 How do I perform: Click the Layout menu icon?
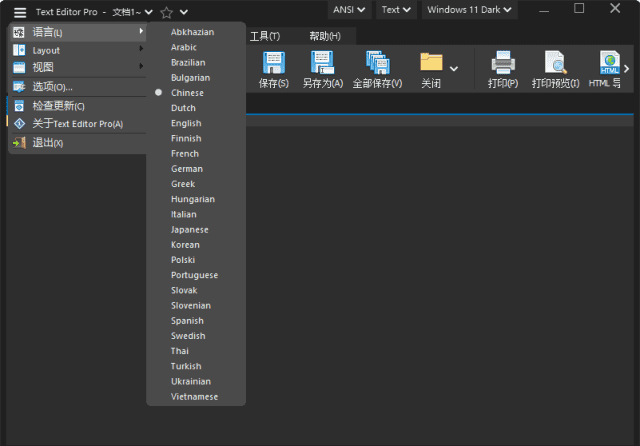coord(19,50)
